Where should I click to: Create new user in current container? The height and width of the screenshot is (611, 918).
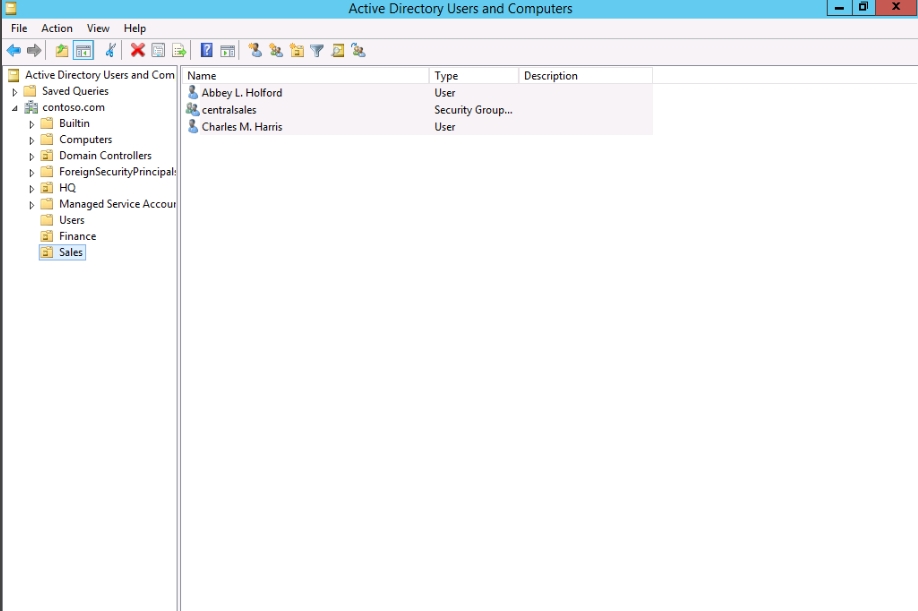[255, 51]
